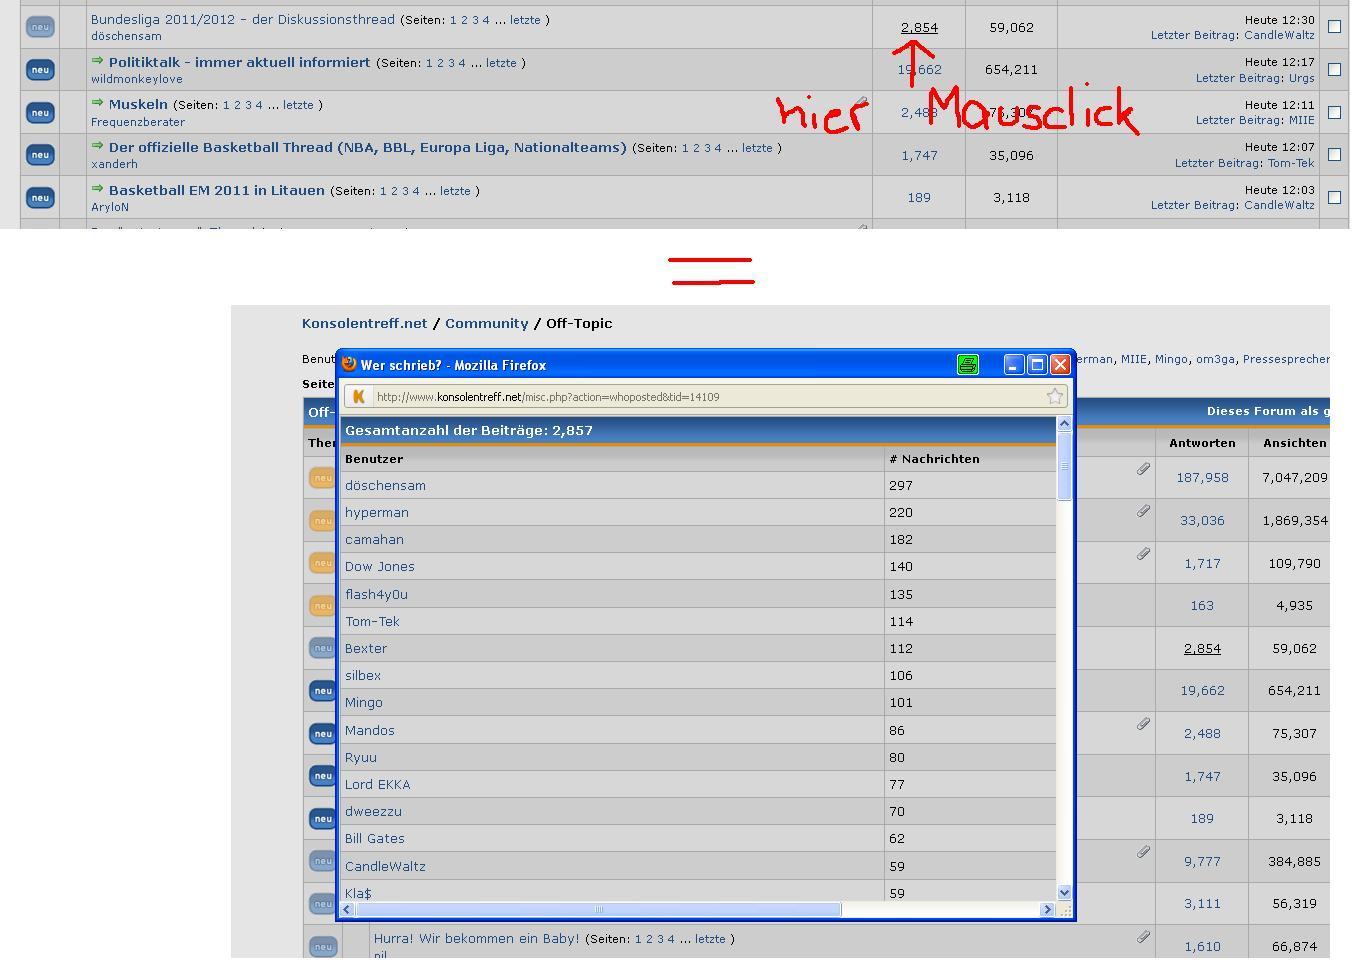The width and height of the screenshot is (1355, 977).
Task: Click reply count 19,662 in background forum
Action: [x=1202, y=690]
